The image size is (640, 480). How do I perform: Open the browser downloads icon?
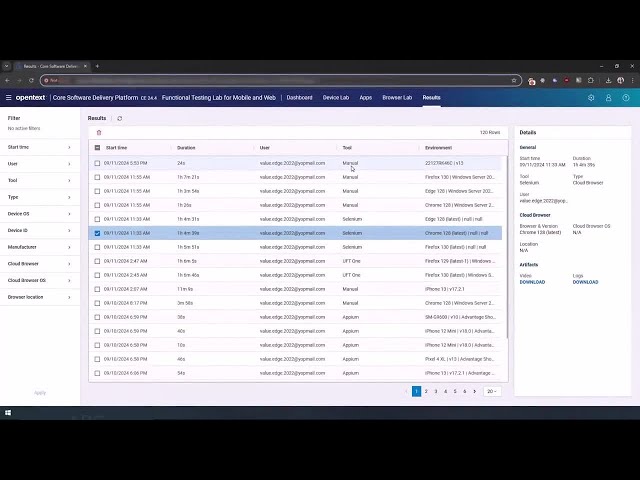[x=608, y=80]
